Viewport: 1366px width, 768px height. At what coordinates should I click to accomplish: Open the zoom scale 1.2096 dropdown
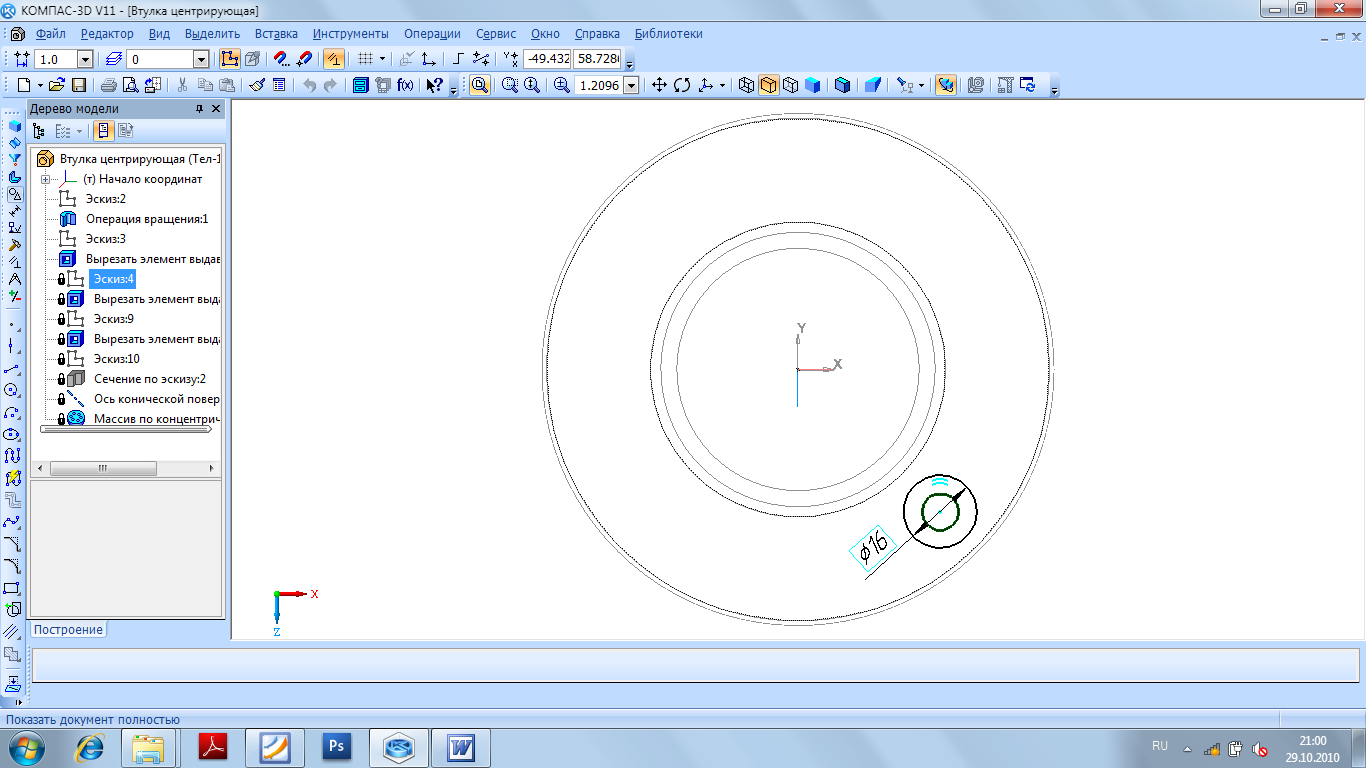pos(631,86)
